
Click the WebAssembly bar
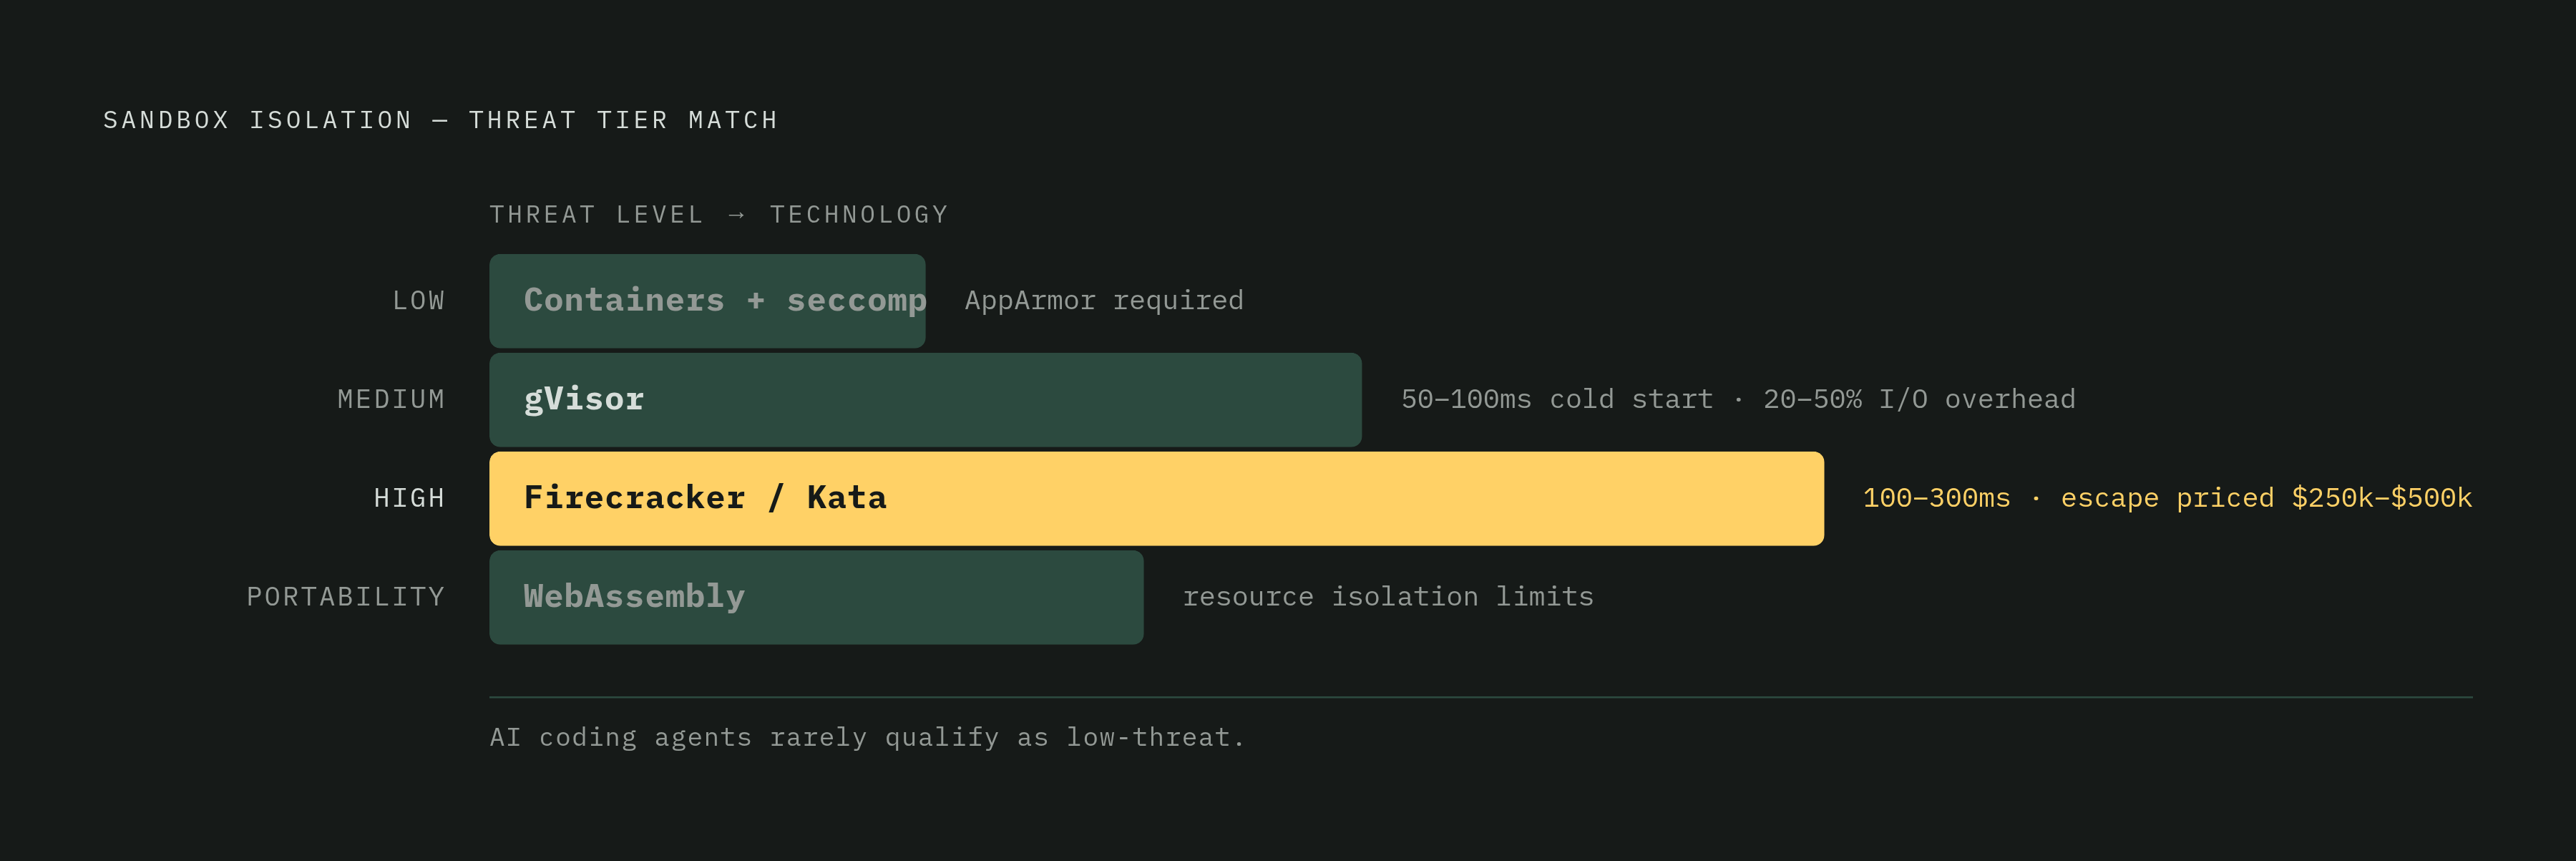click(x=816, y=597)
